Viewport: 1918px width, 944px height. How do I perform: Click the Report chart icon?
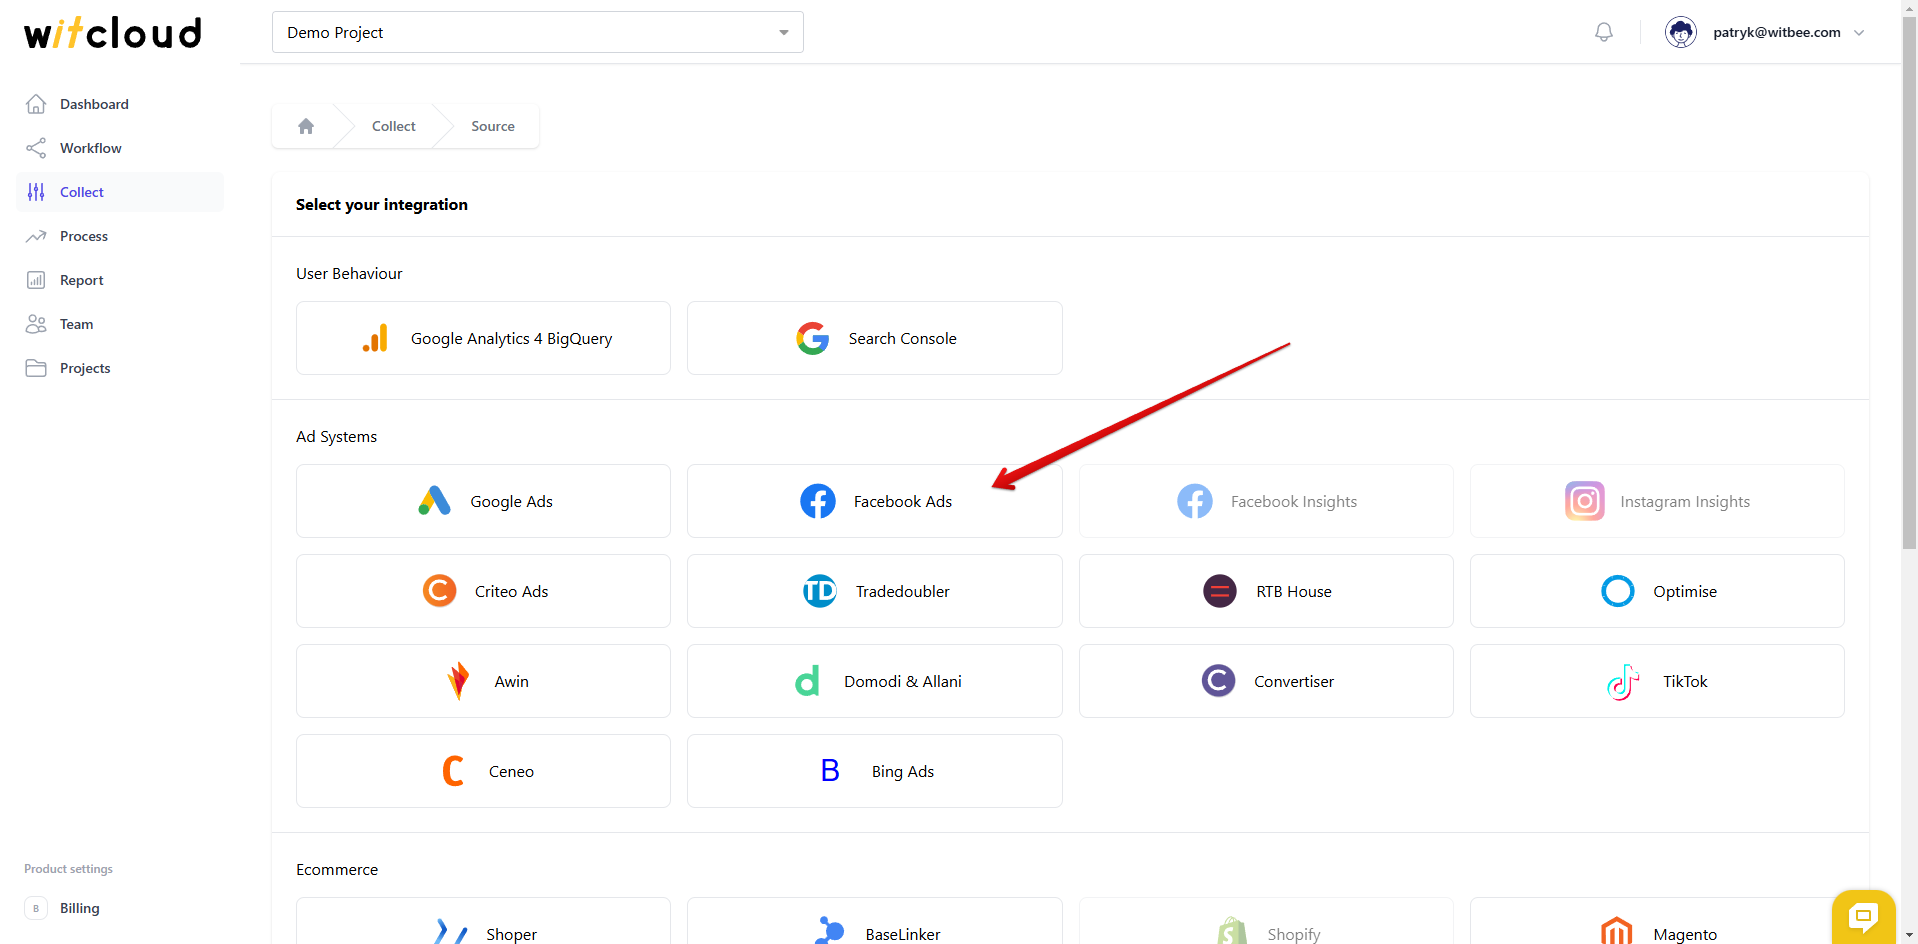click(x=36, y=280)
